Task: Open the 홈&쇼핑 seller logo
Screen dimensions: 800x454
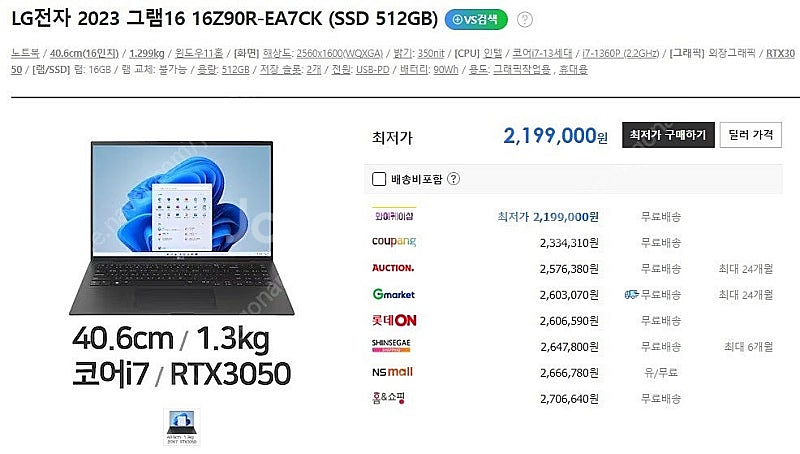Action: (388, 398)
